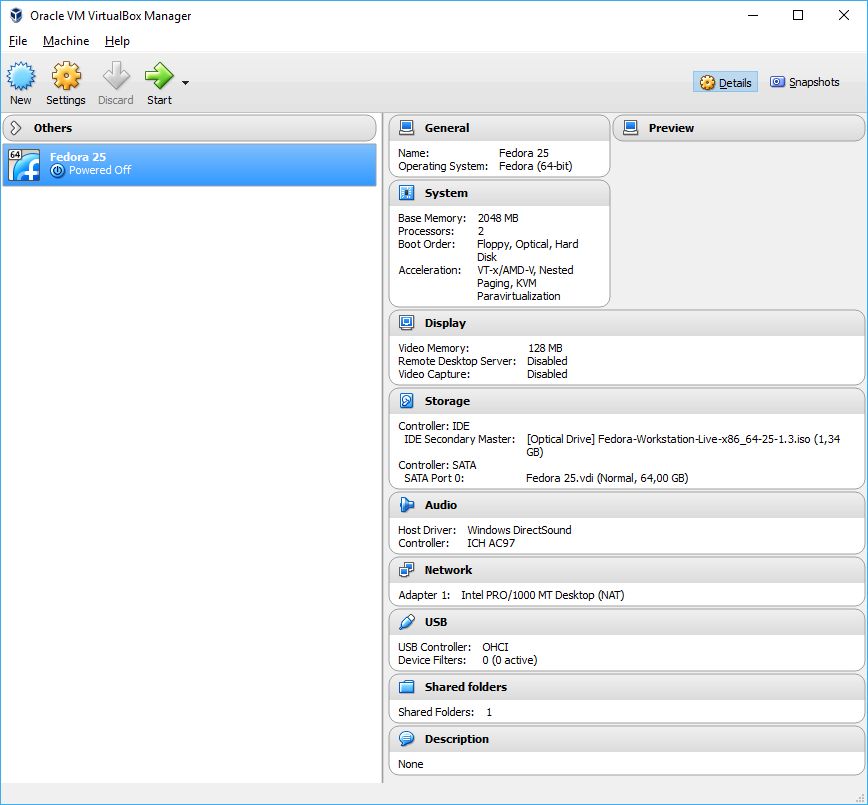Screen dimensions: 868x805
Task: Click the Fedora-Workstation-Live ISO entry
Action: [x=683, y=445]
